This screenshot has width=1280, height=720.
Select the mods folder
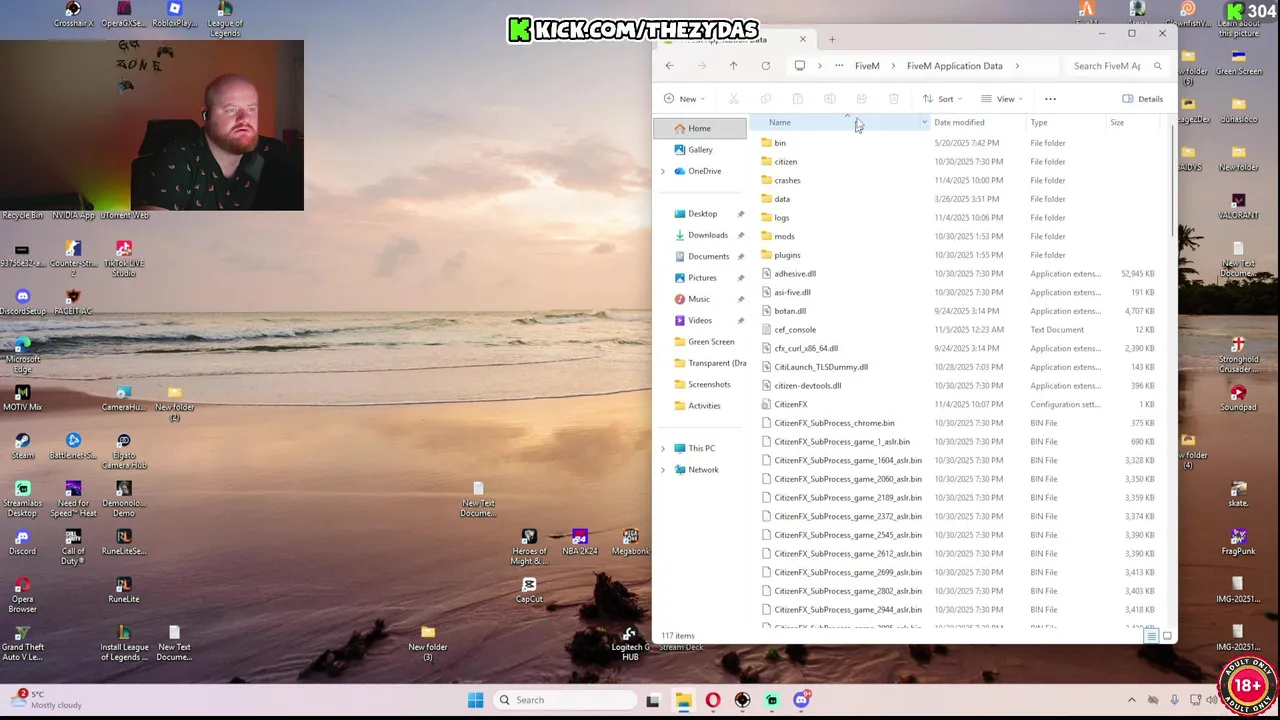[784, 236]
